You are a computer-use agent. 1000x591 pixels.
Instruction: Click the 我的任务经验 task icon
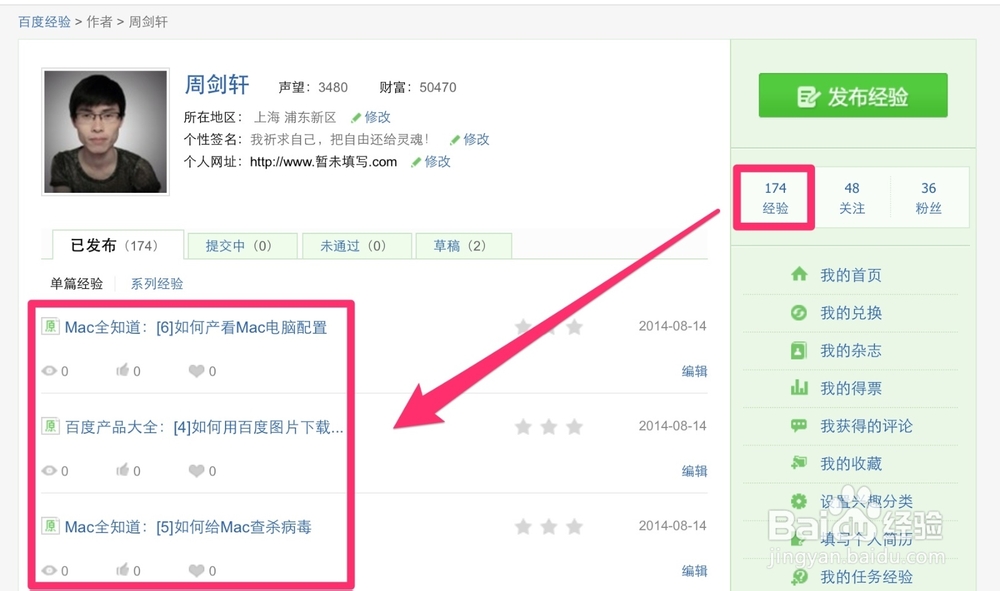798,577
